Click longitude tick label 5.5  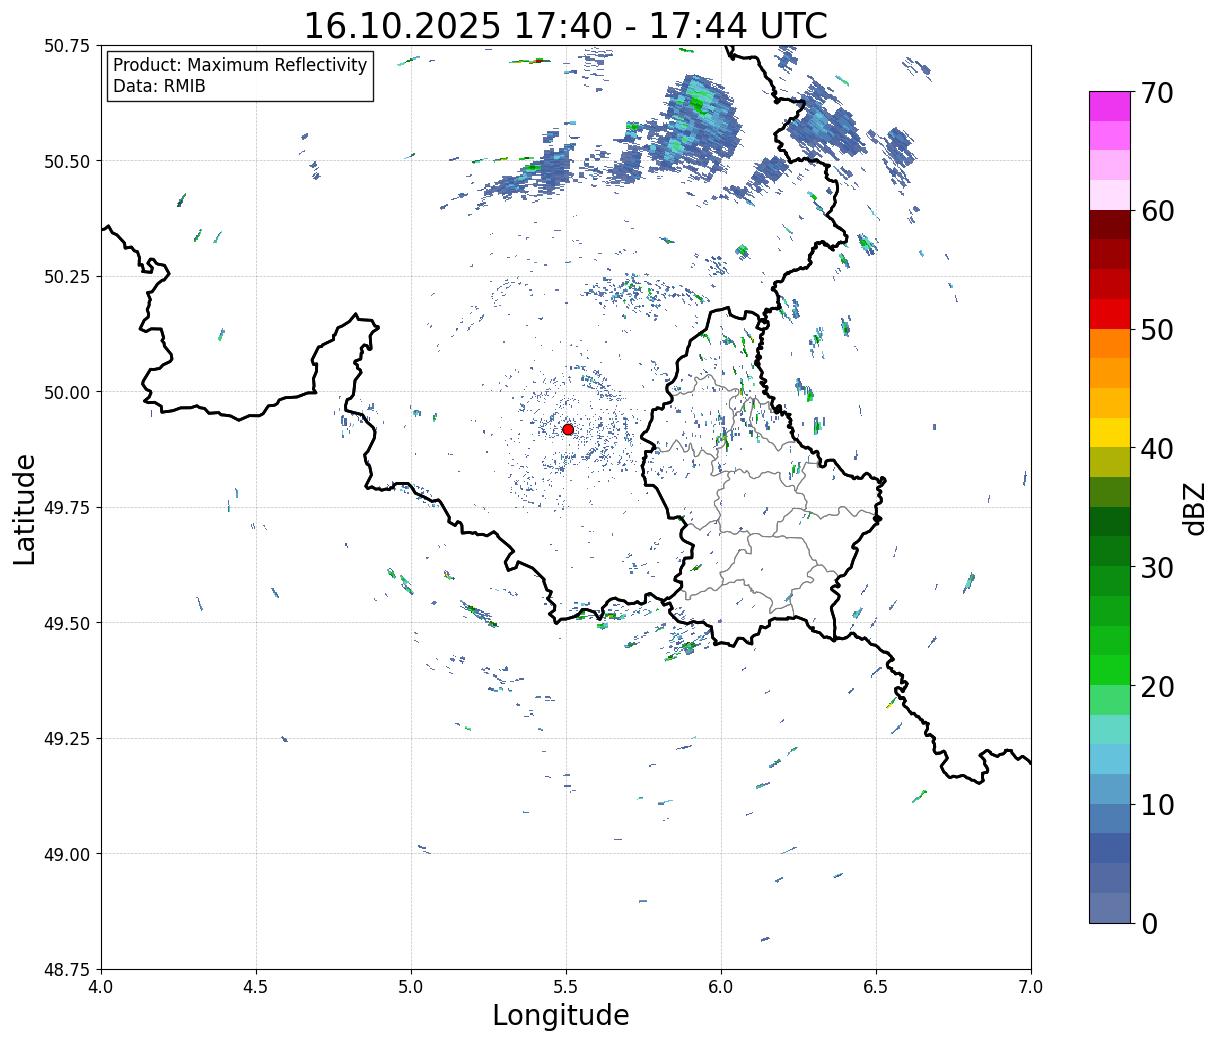[x=566, y=987]
